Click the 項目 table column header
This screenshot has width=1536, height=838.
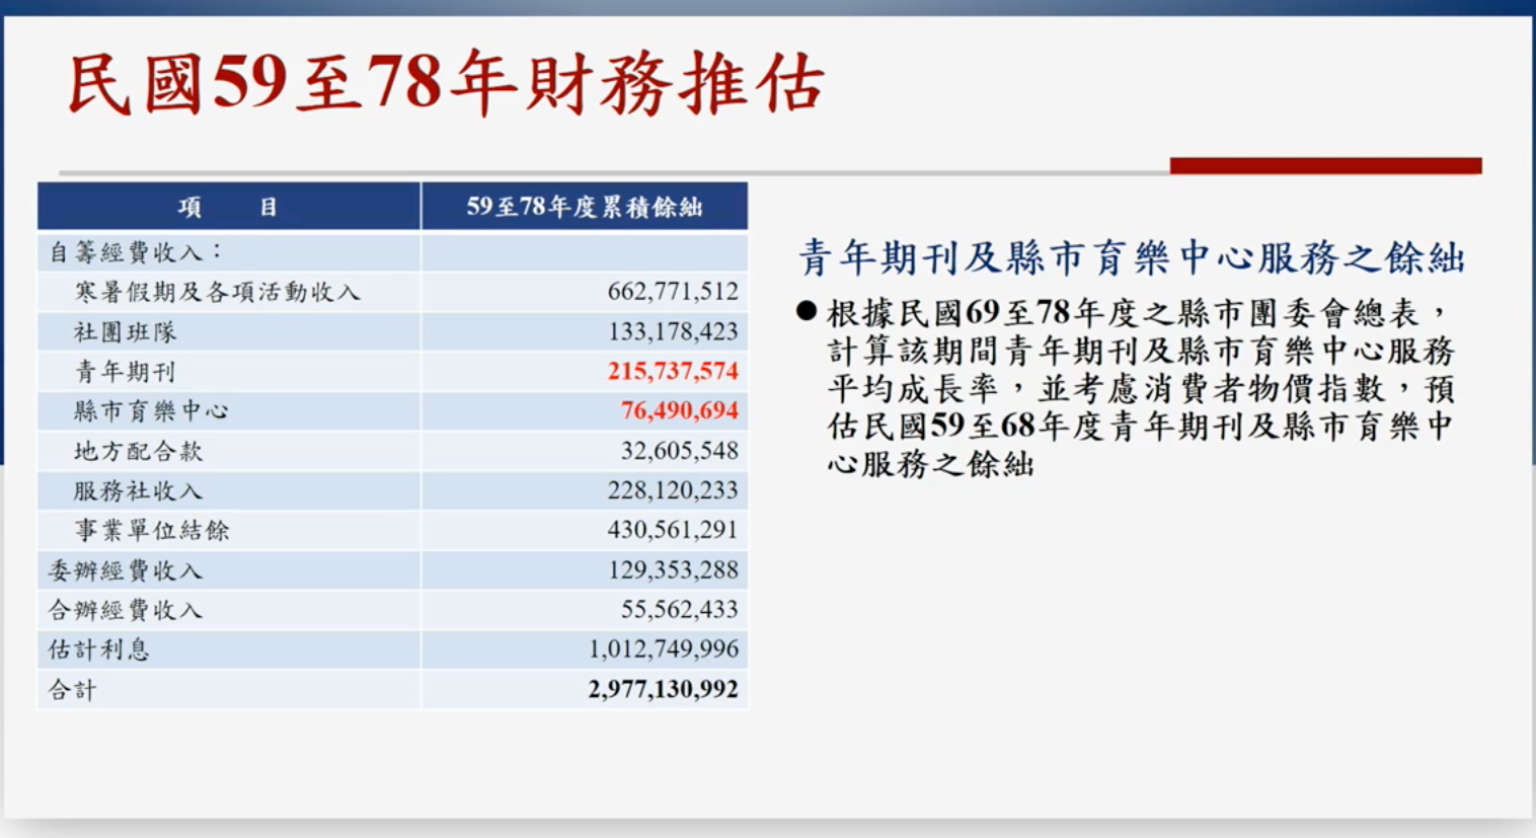point(228,207)
